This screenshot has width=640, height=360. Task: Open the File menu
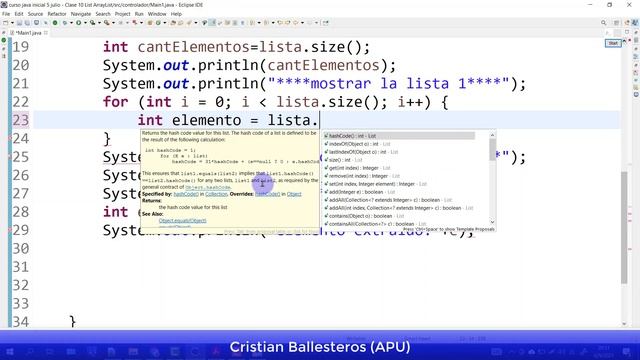(6, 14)
